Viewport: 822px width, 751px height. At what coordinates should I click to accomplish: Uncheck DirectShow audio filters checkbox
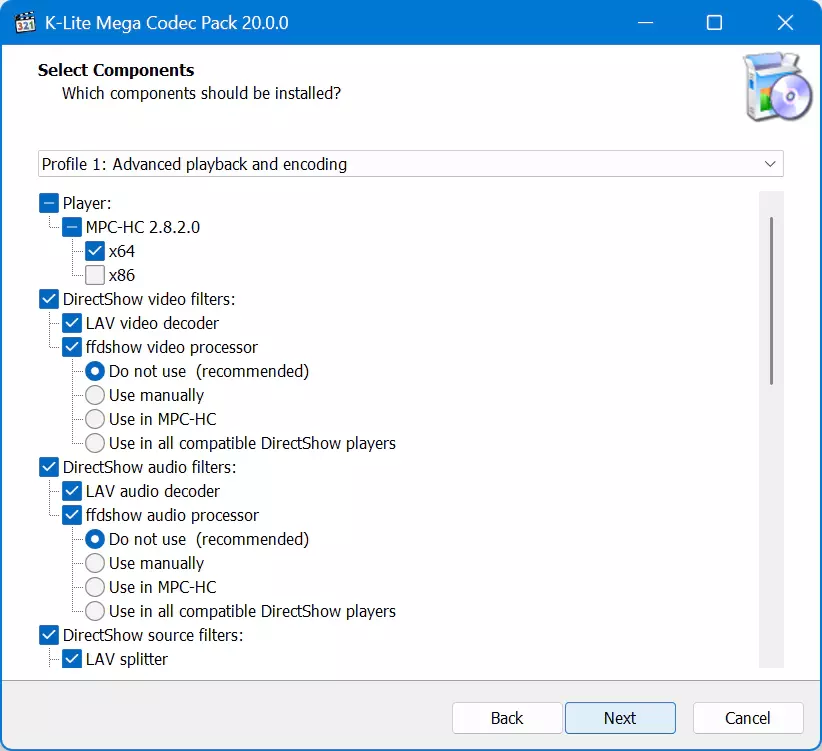click(x=49, y=467)
